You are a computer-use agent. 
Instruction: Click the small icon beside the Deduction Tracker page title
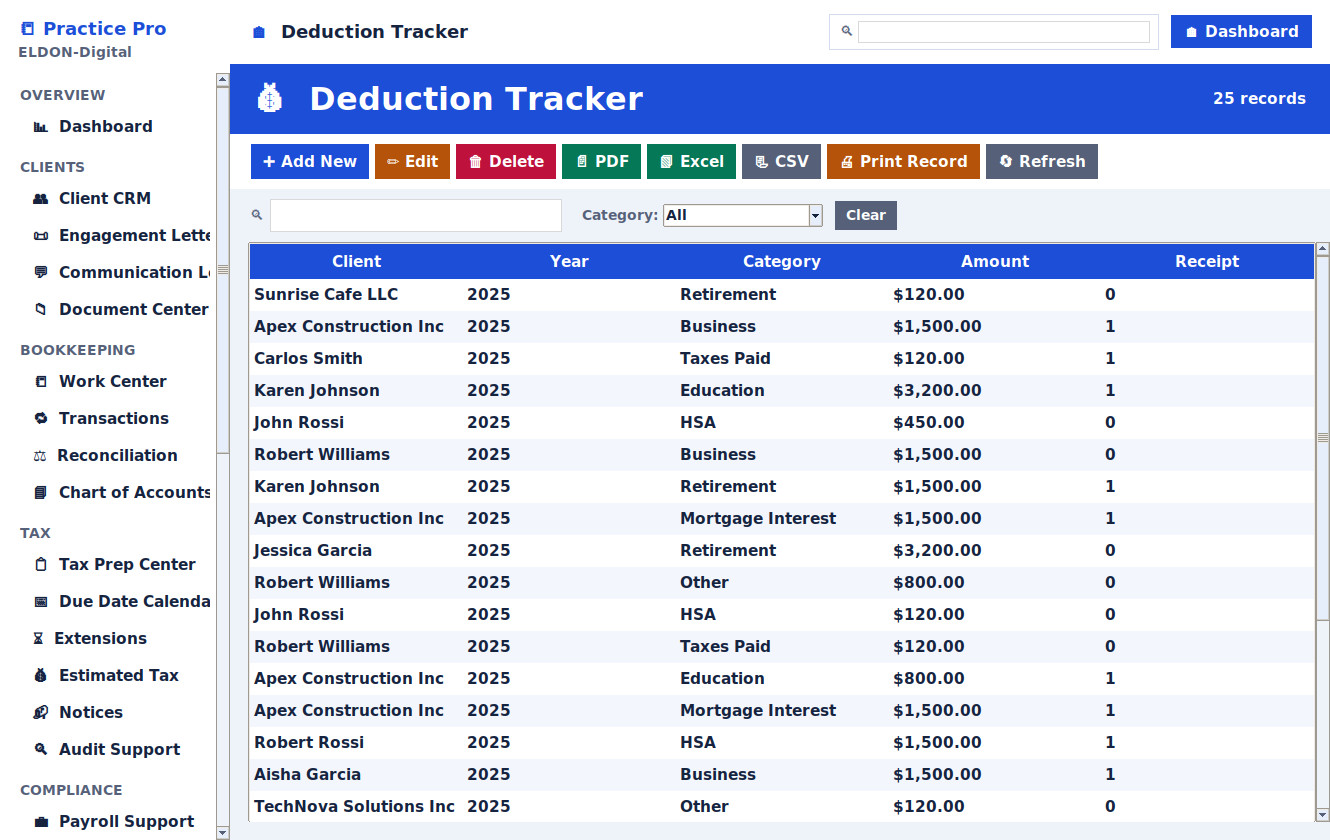pos(259,32)
